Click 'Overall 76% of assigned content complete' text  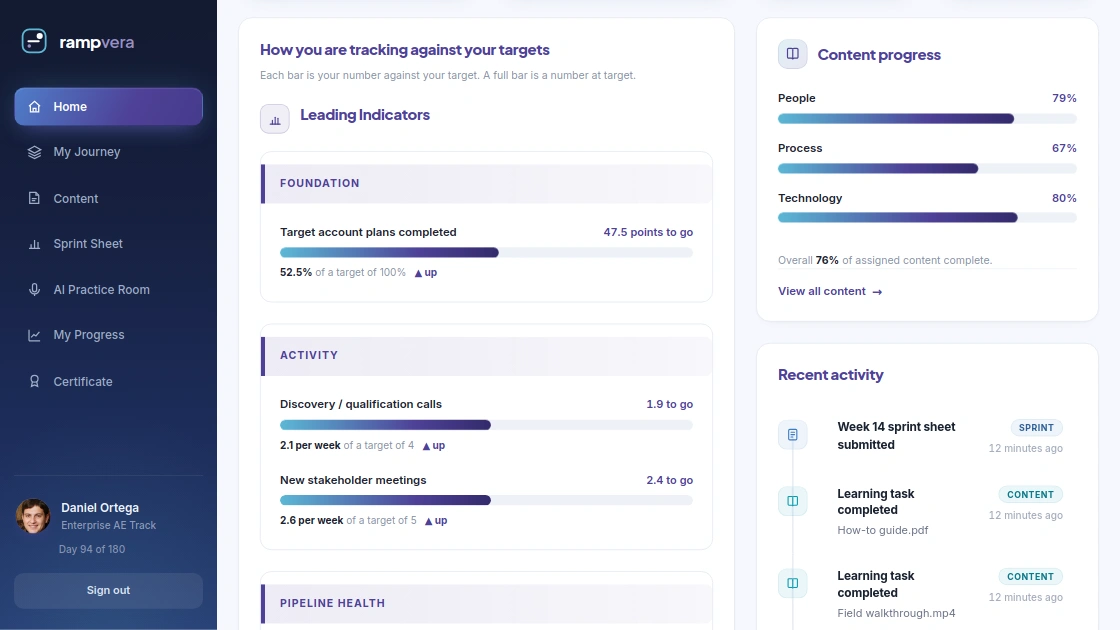885,260
